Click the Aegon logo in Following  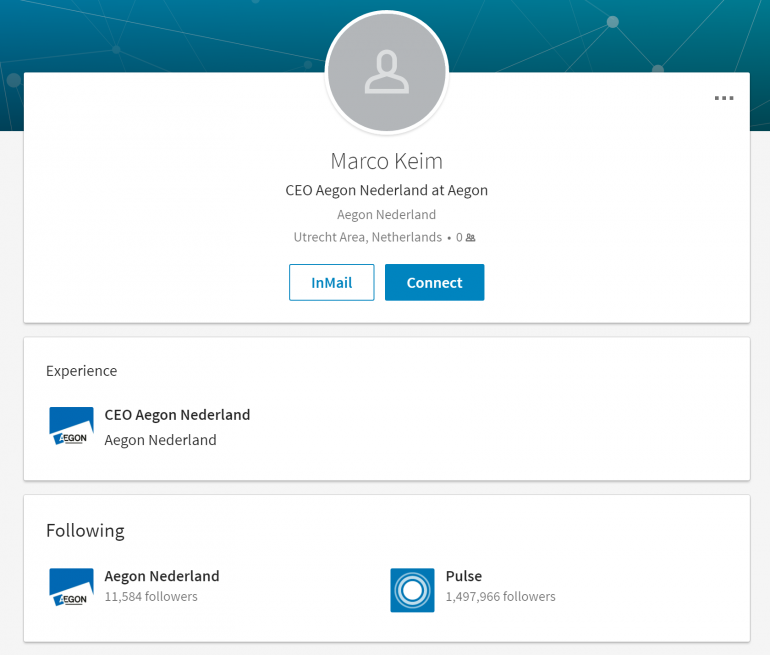[71, 587]
